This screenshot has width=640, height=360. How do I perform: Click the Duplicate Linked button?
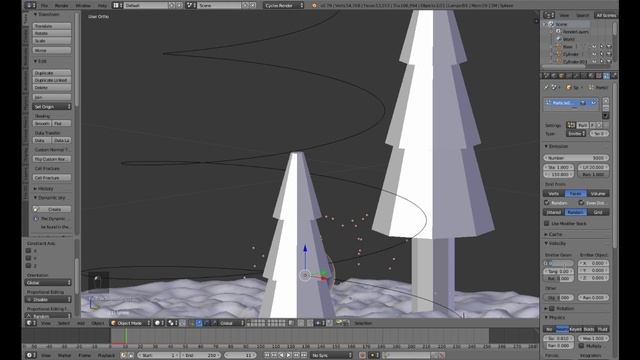click(x=52, y=80)
